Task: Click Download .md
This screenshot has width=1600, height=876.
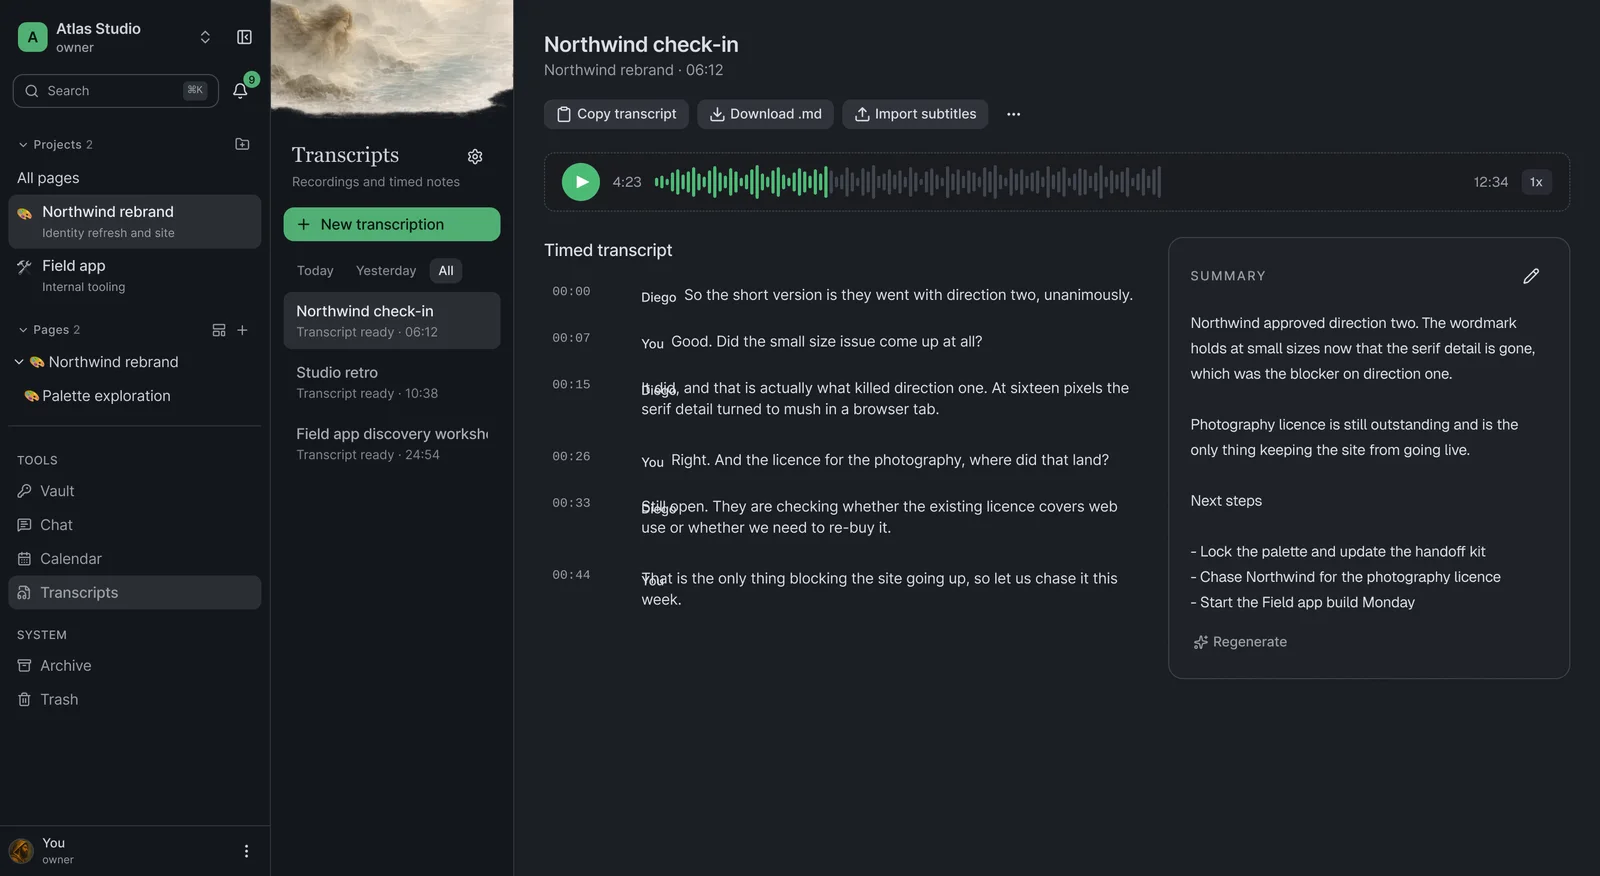Action: 765,114
